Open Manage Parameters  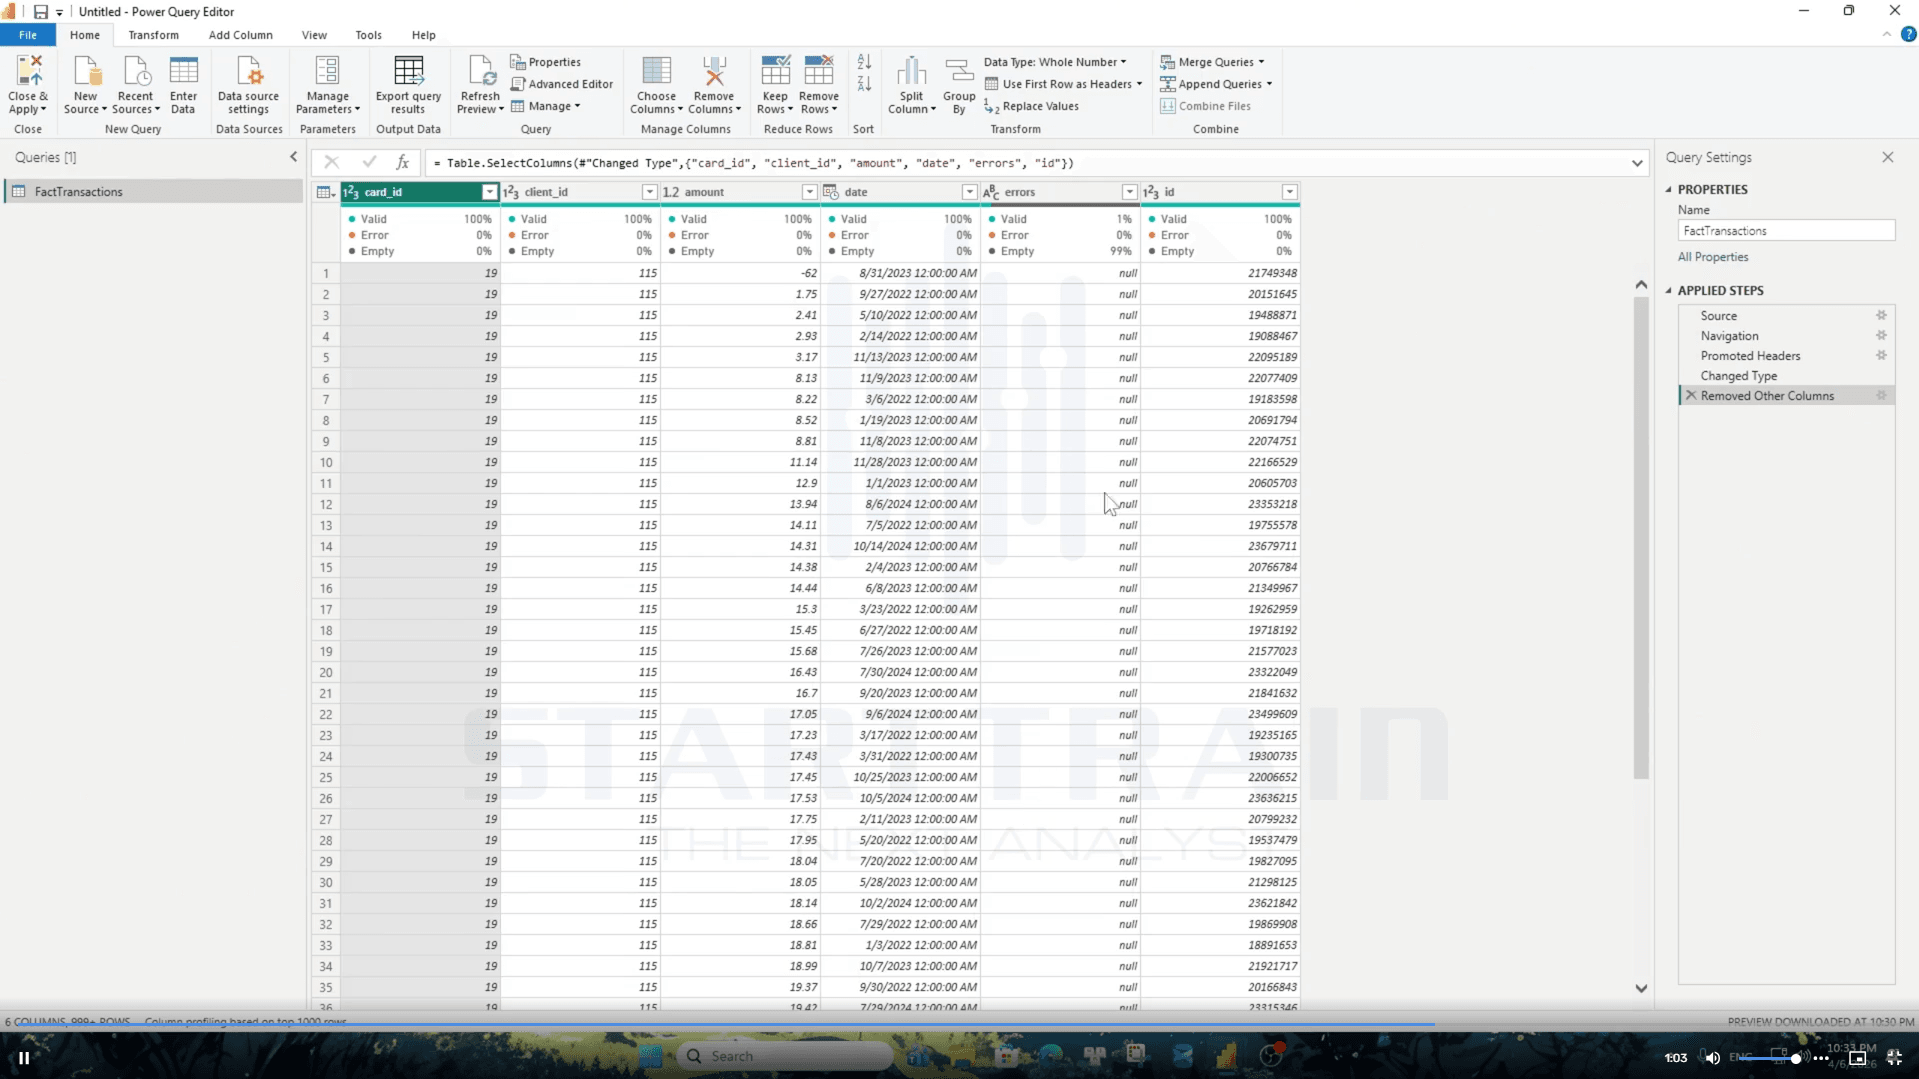tap(327, 85)
